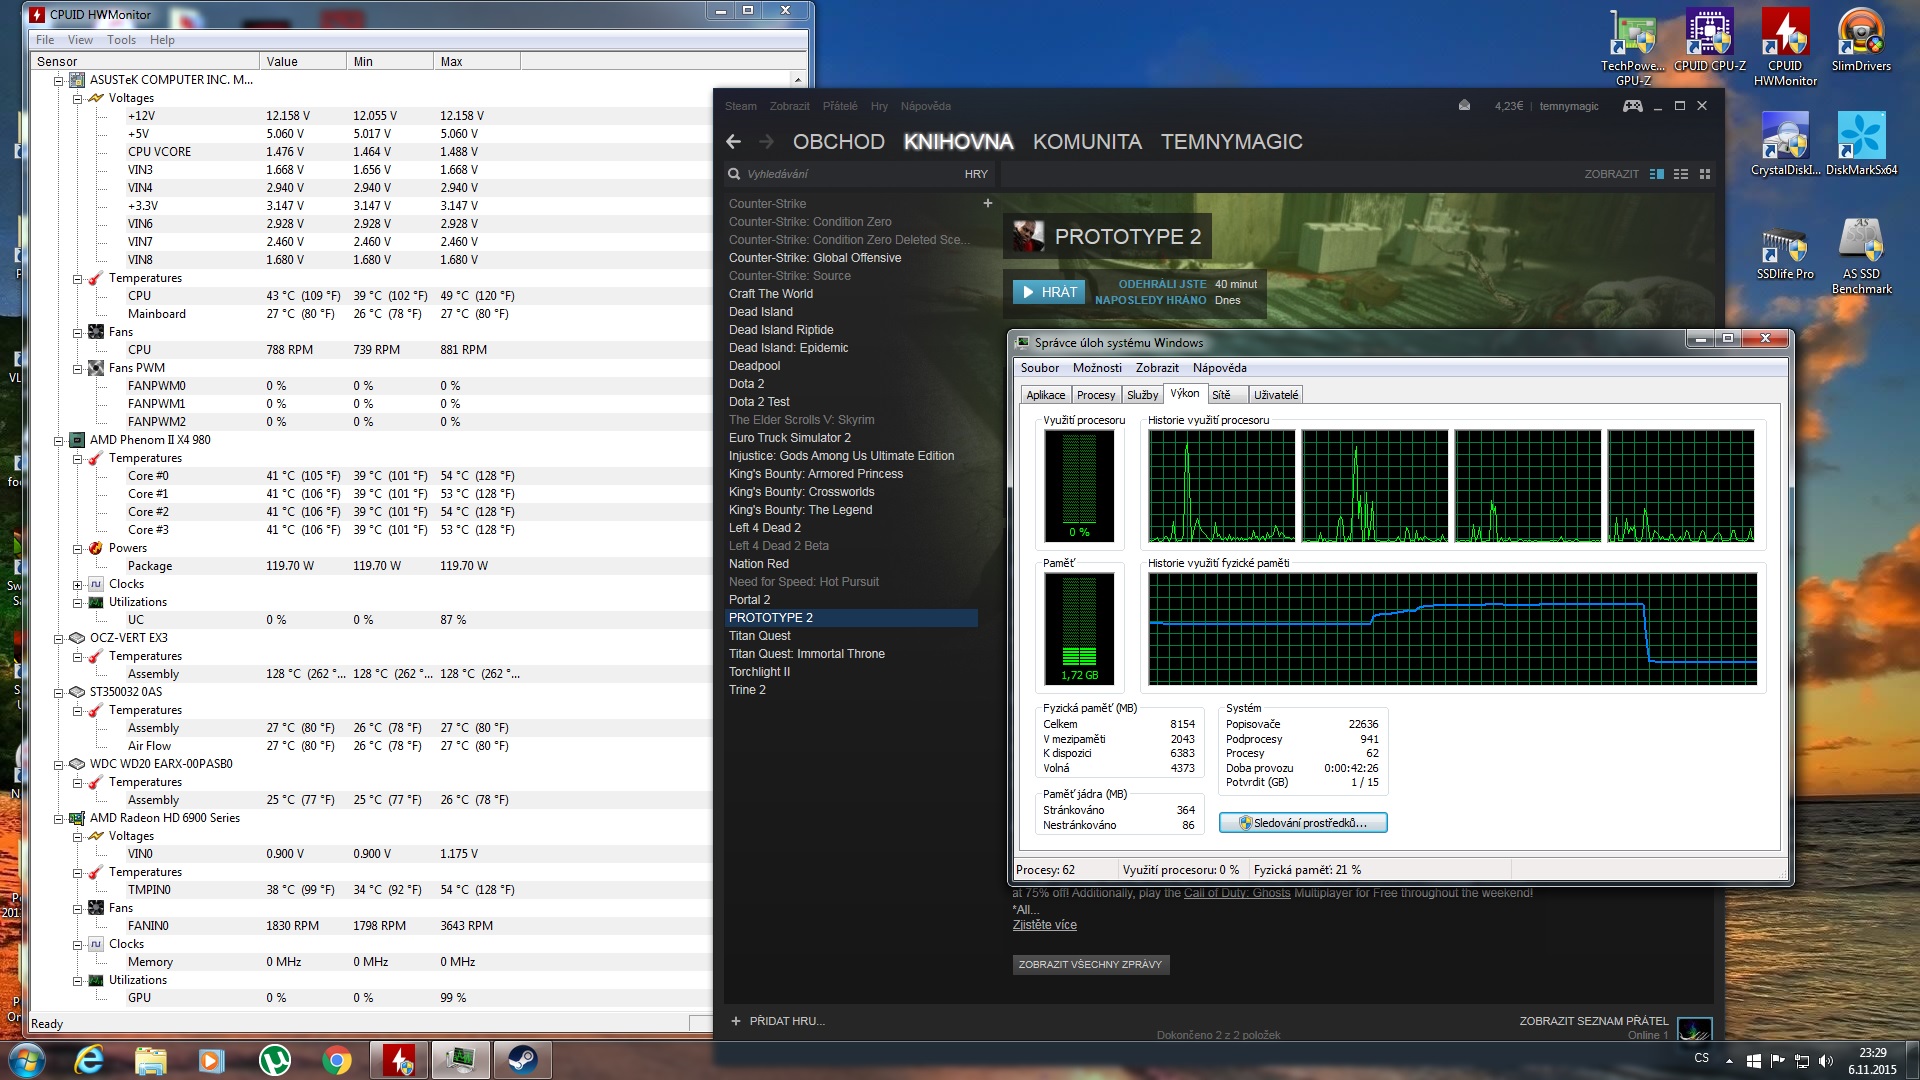Open SlimDrivers desktop icon
The height and width of the screenshot is (1080, 1920).
(x=1861, y=40)
